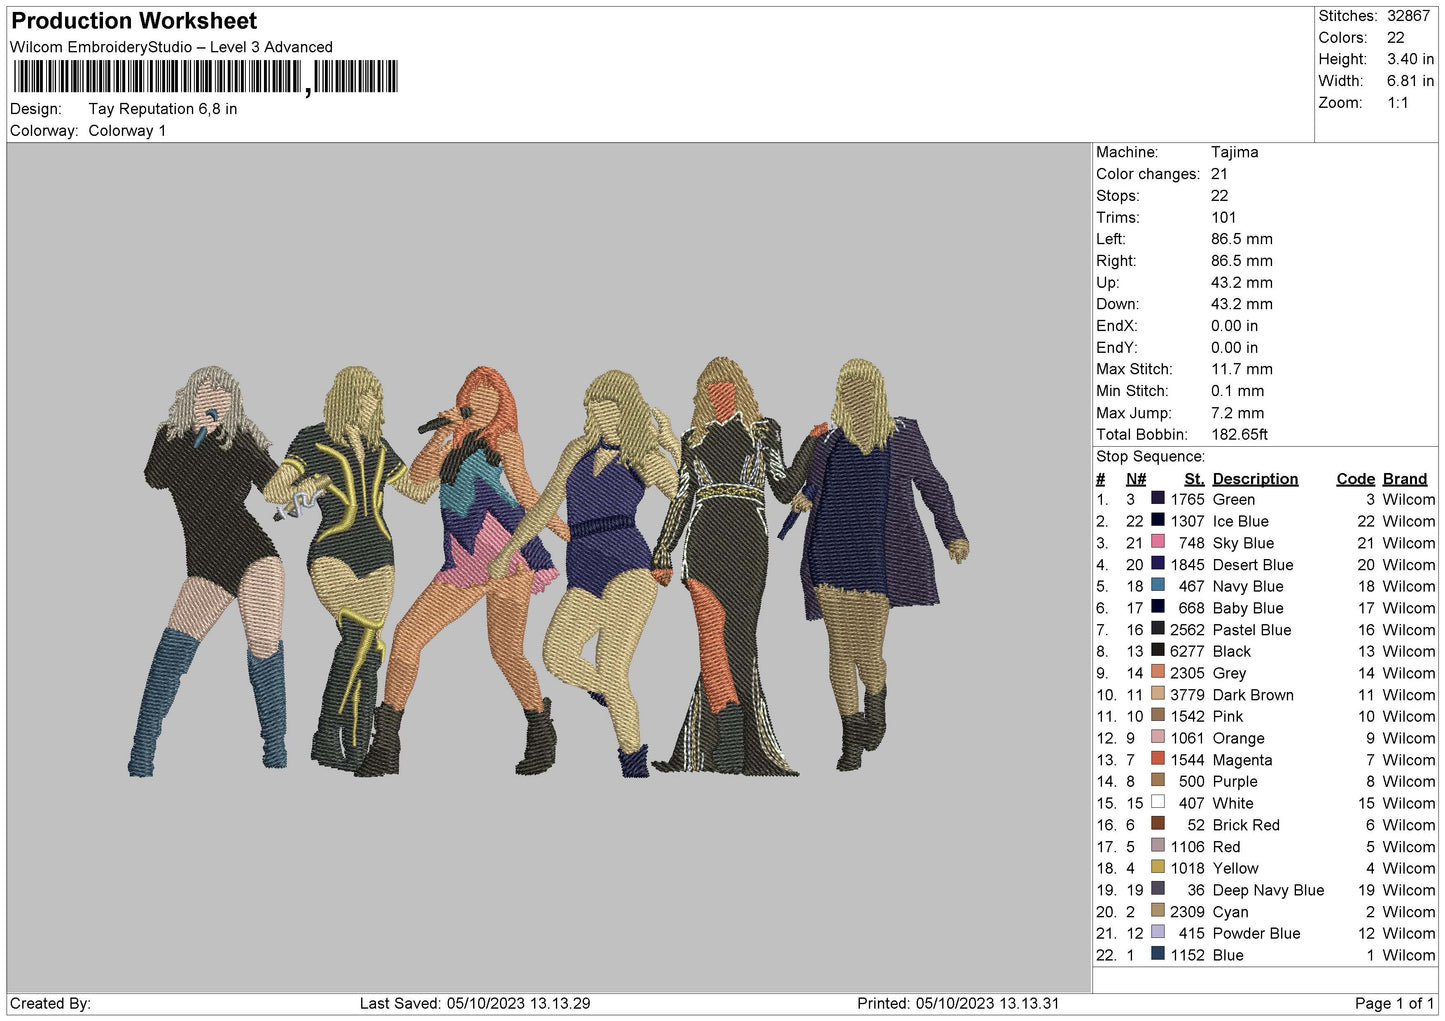Click the Orange row's color swatch
The height and width of the screenshot is (1021, 1445).
(1157, 737)
